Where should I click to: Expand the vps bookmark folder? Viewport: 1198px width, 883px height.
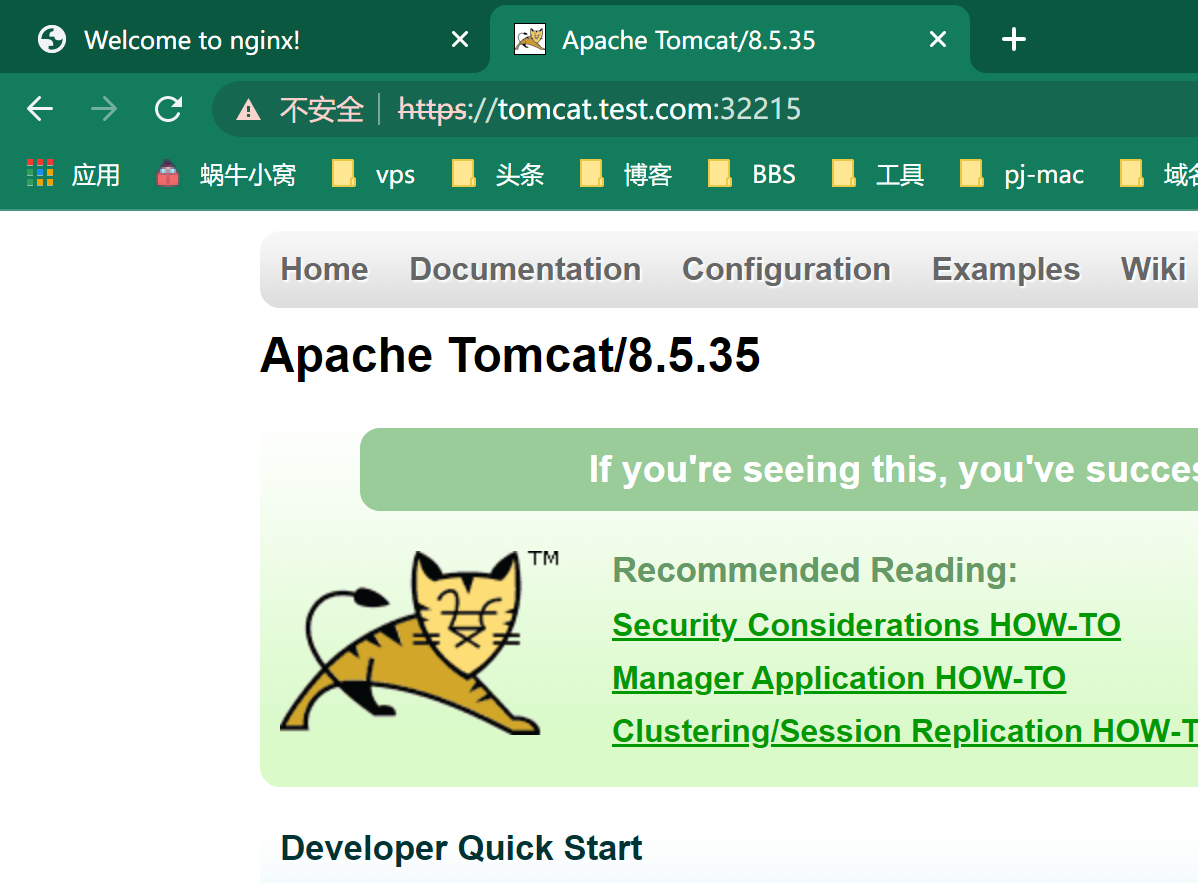374,175
